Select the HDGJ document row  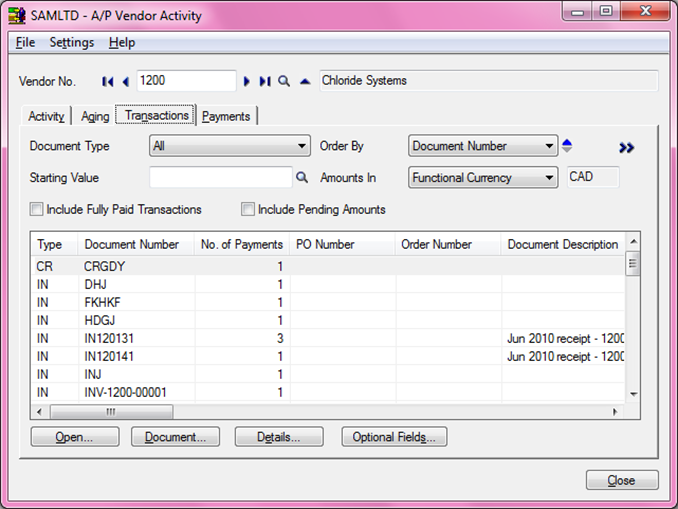tap(328, 320)
